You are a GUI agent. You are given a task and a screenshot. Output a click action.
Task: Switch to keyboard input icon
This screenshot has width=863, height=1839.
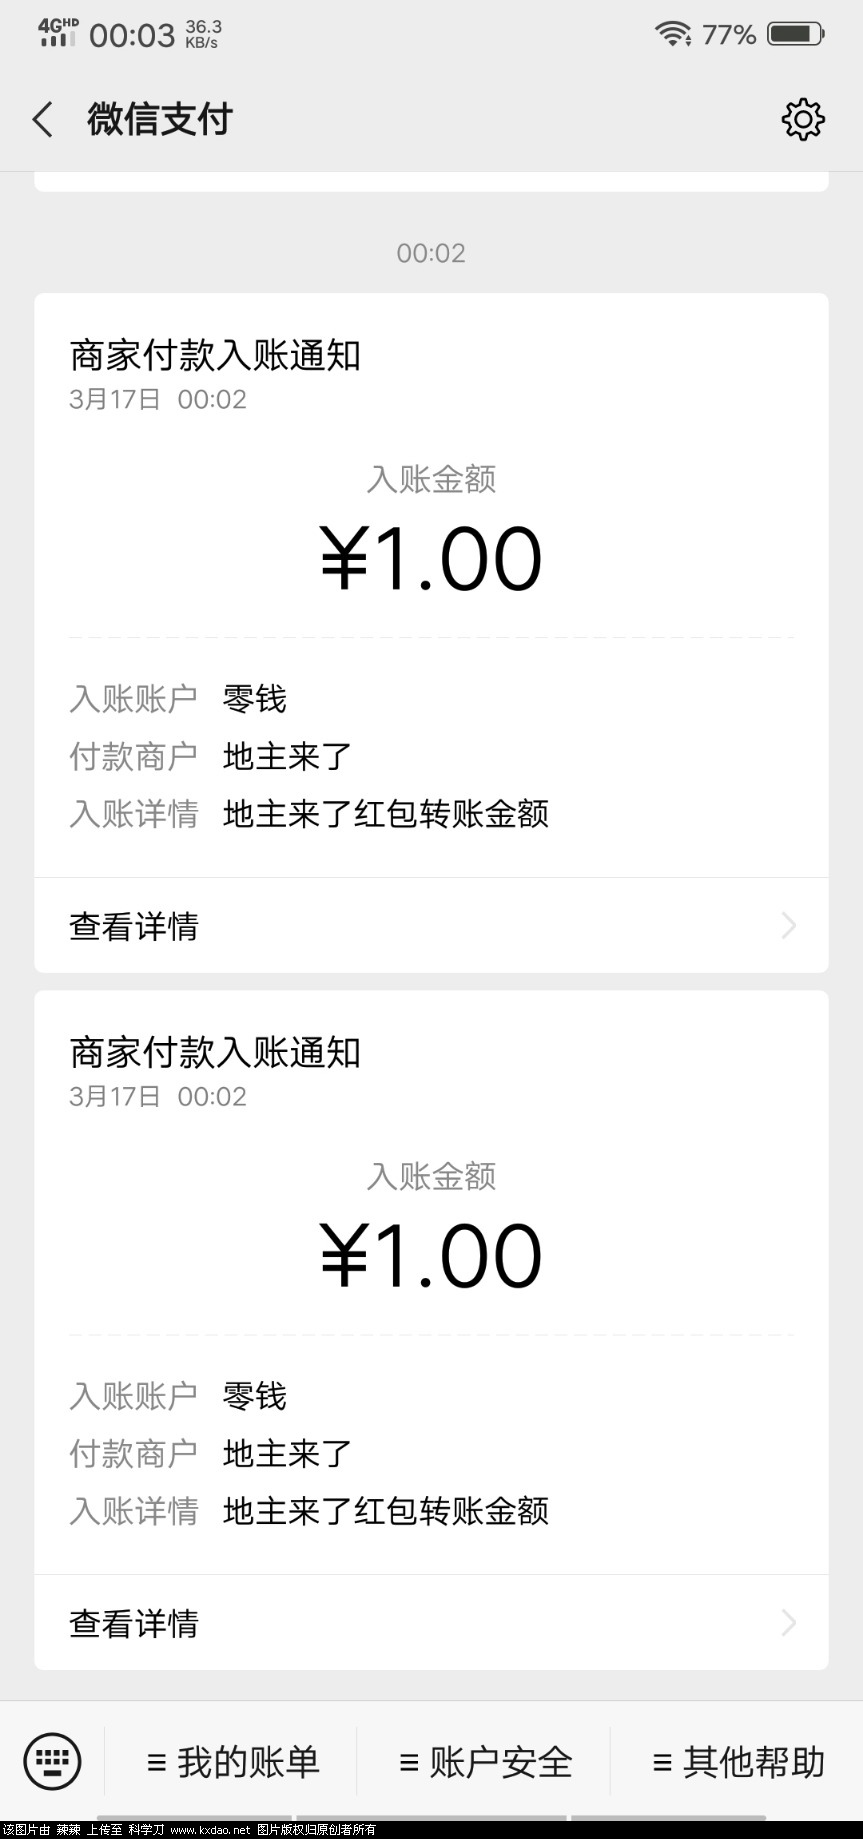point(52,1761)
